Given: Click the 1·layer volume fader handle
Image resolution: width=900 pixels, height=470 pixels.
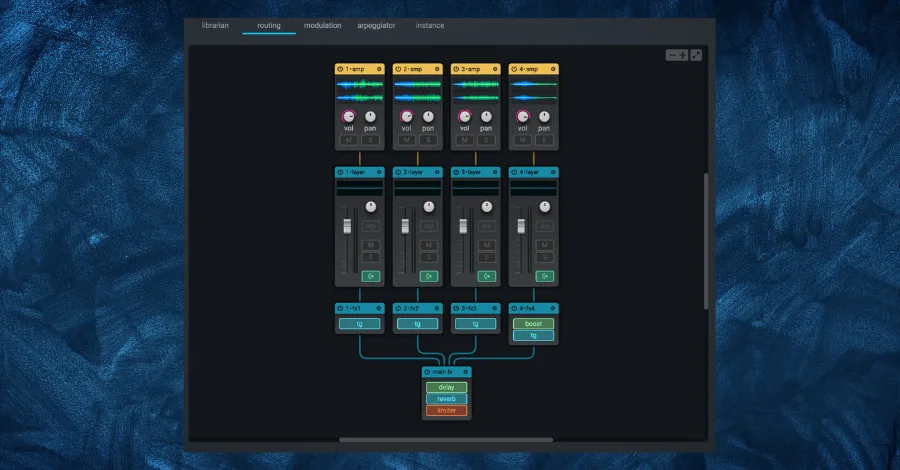Looking at the screenshot, I should [347, 226].
